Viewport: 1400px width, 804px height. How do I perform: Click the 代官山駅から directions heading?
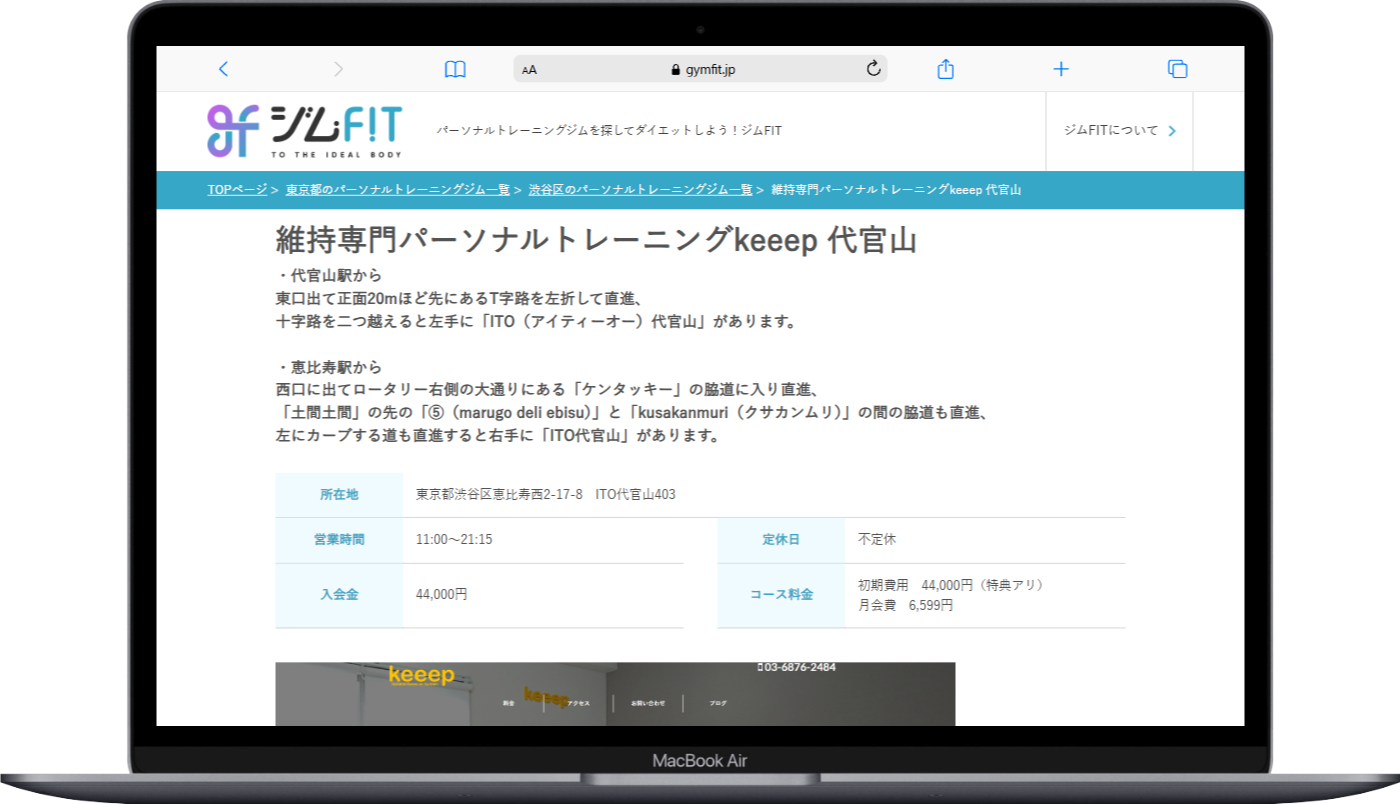pos(329,276)
